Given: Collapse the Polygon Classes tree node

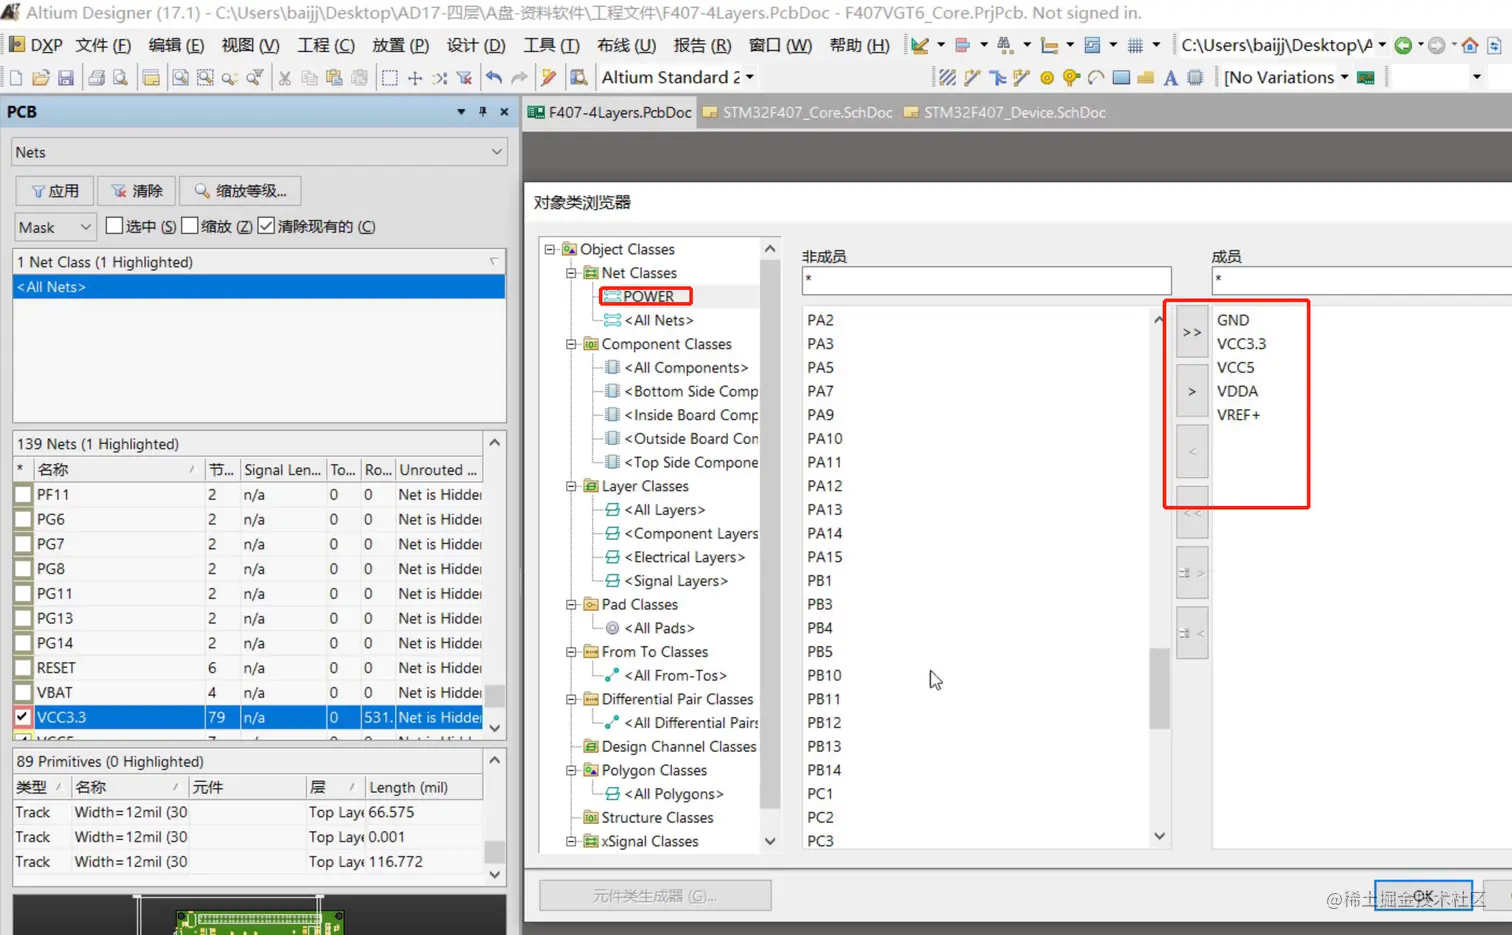Looking at the screenshot, I should 571,770.
